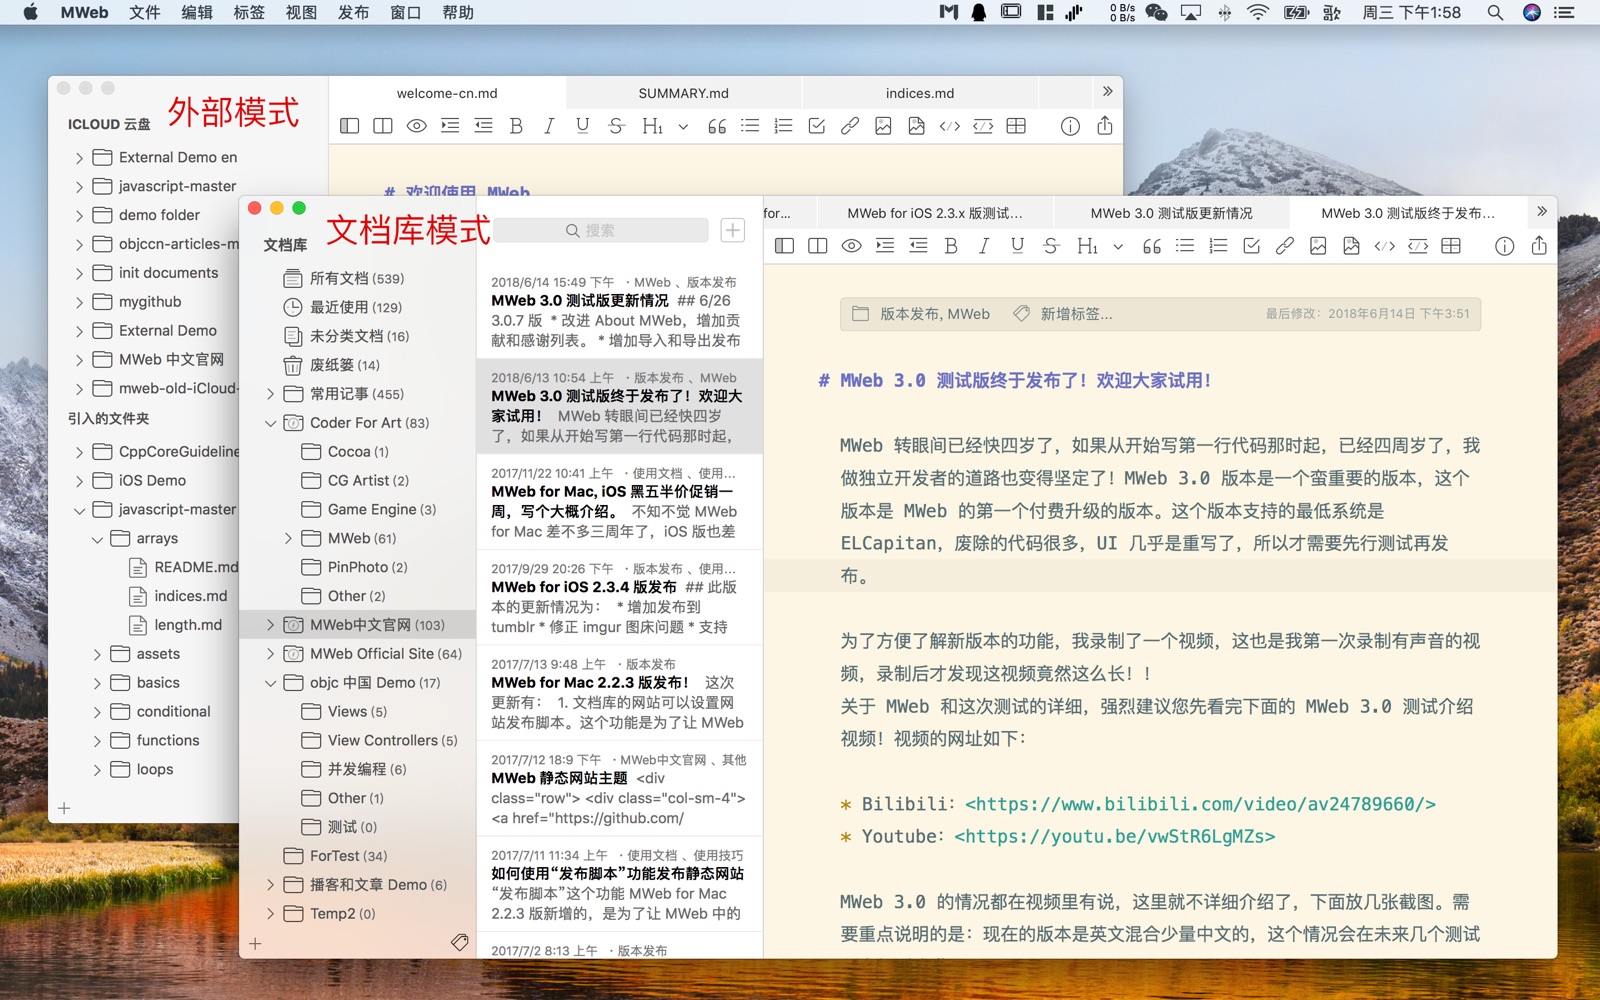Open share icon in front window toolbar
This screenshot has width=1600, height=1000.
point(1538,246)
